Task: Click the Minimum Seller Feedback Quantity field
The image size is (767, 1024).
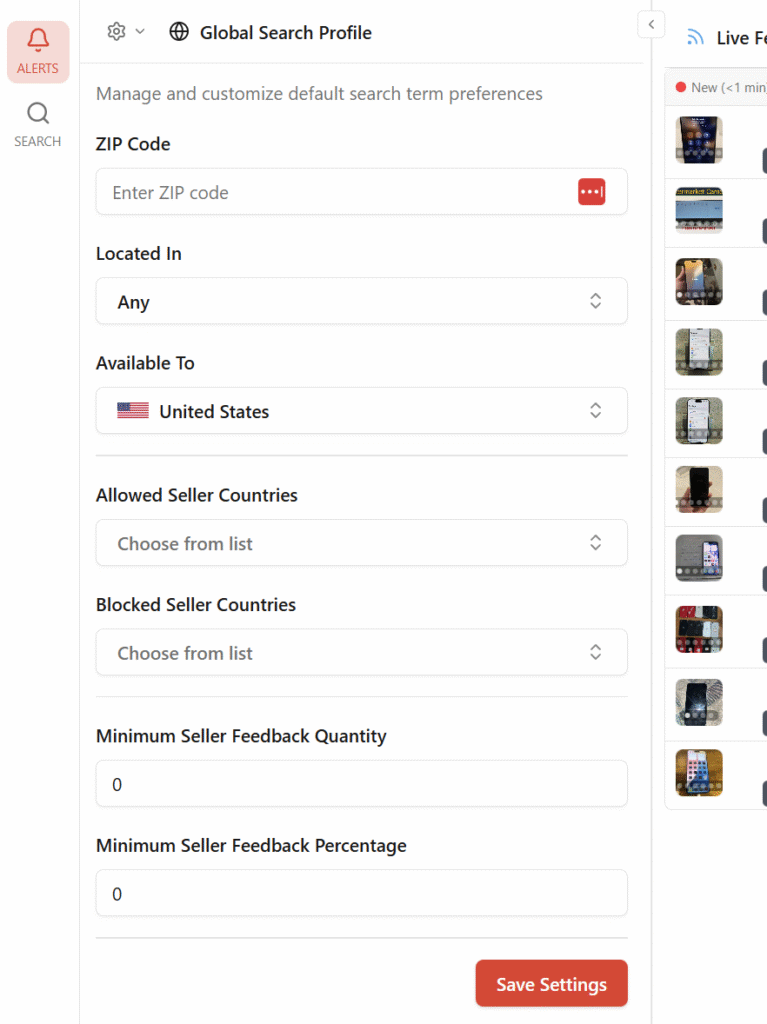Action: 361,784
